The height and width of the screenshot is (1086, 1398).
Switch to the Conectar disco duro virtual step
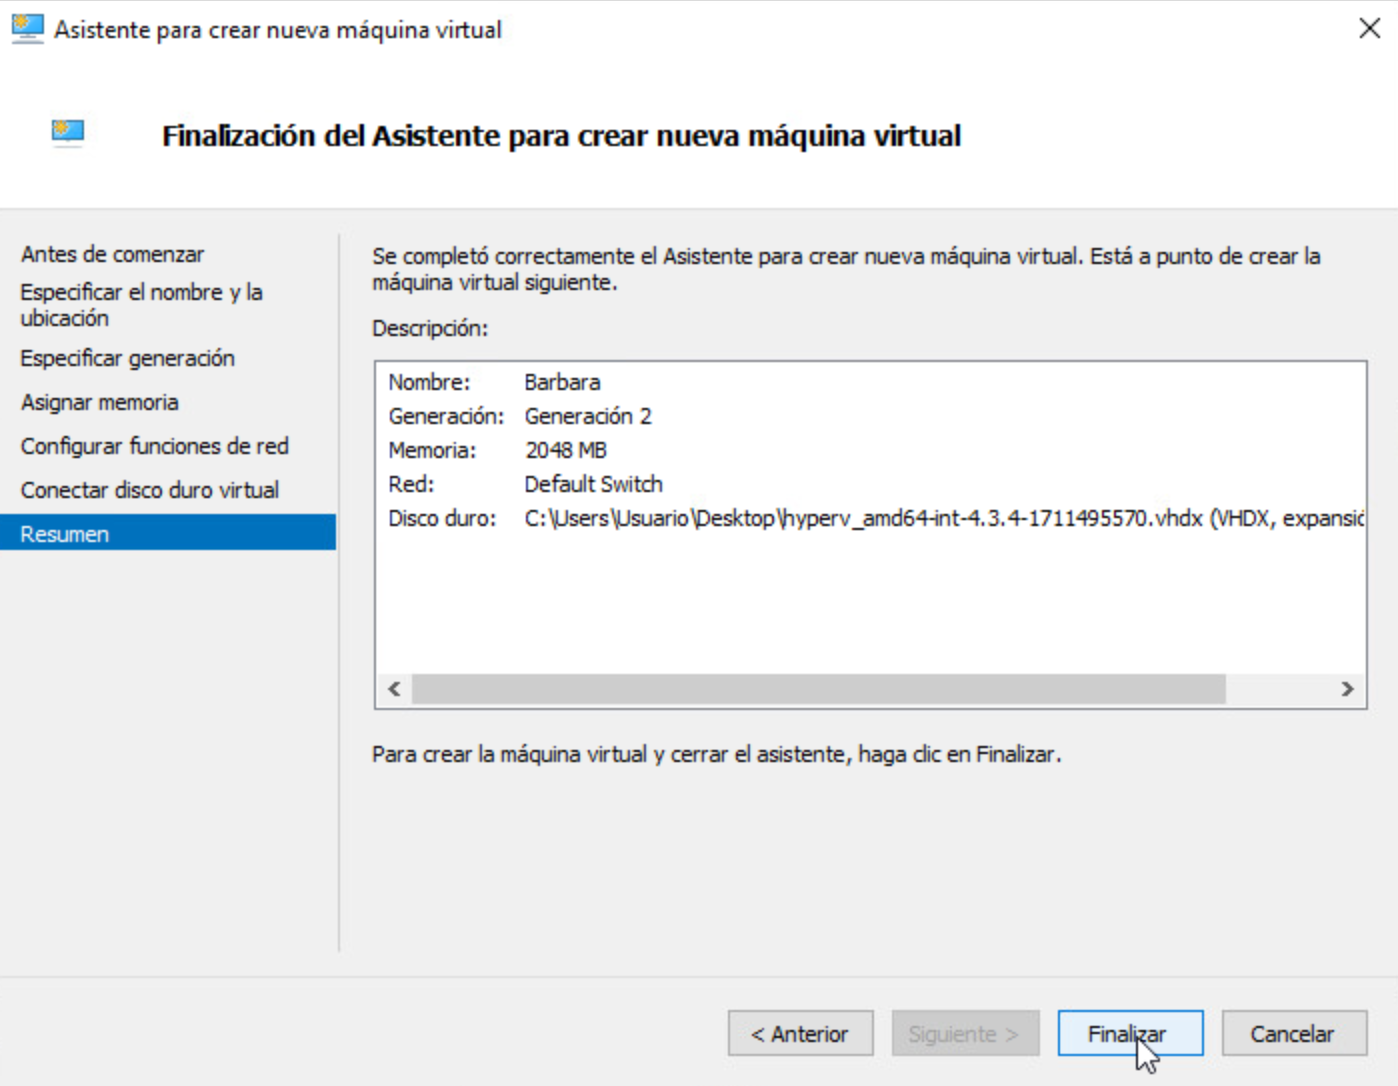coord(149,490)
